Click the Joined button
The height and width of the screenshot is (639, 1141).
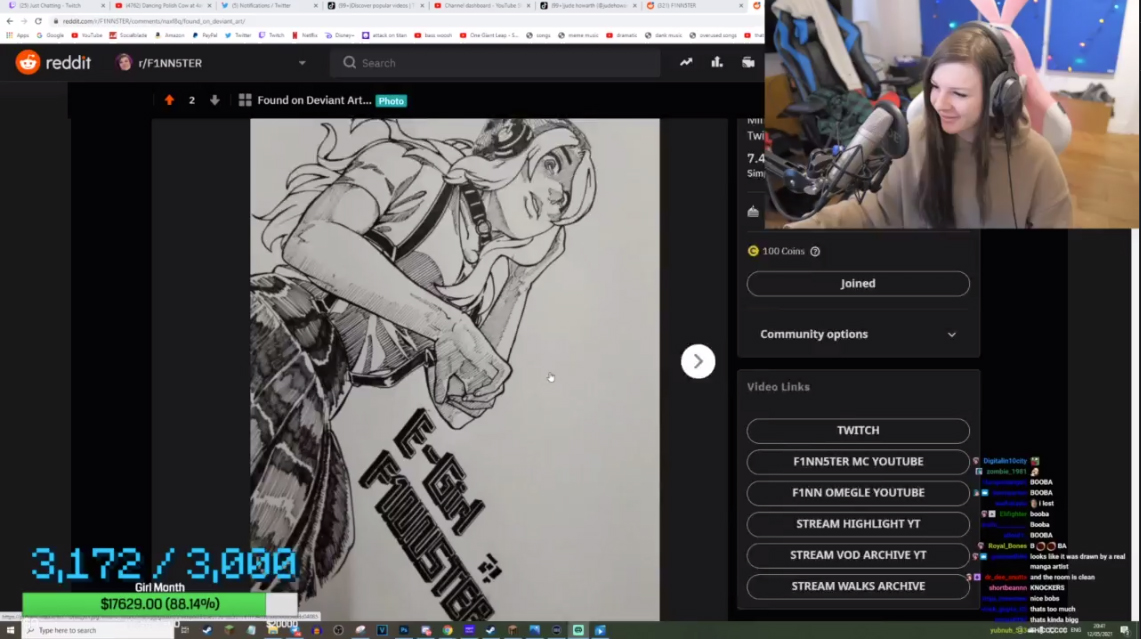[858, 284]
